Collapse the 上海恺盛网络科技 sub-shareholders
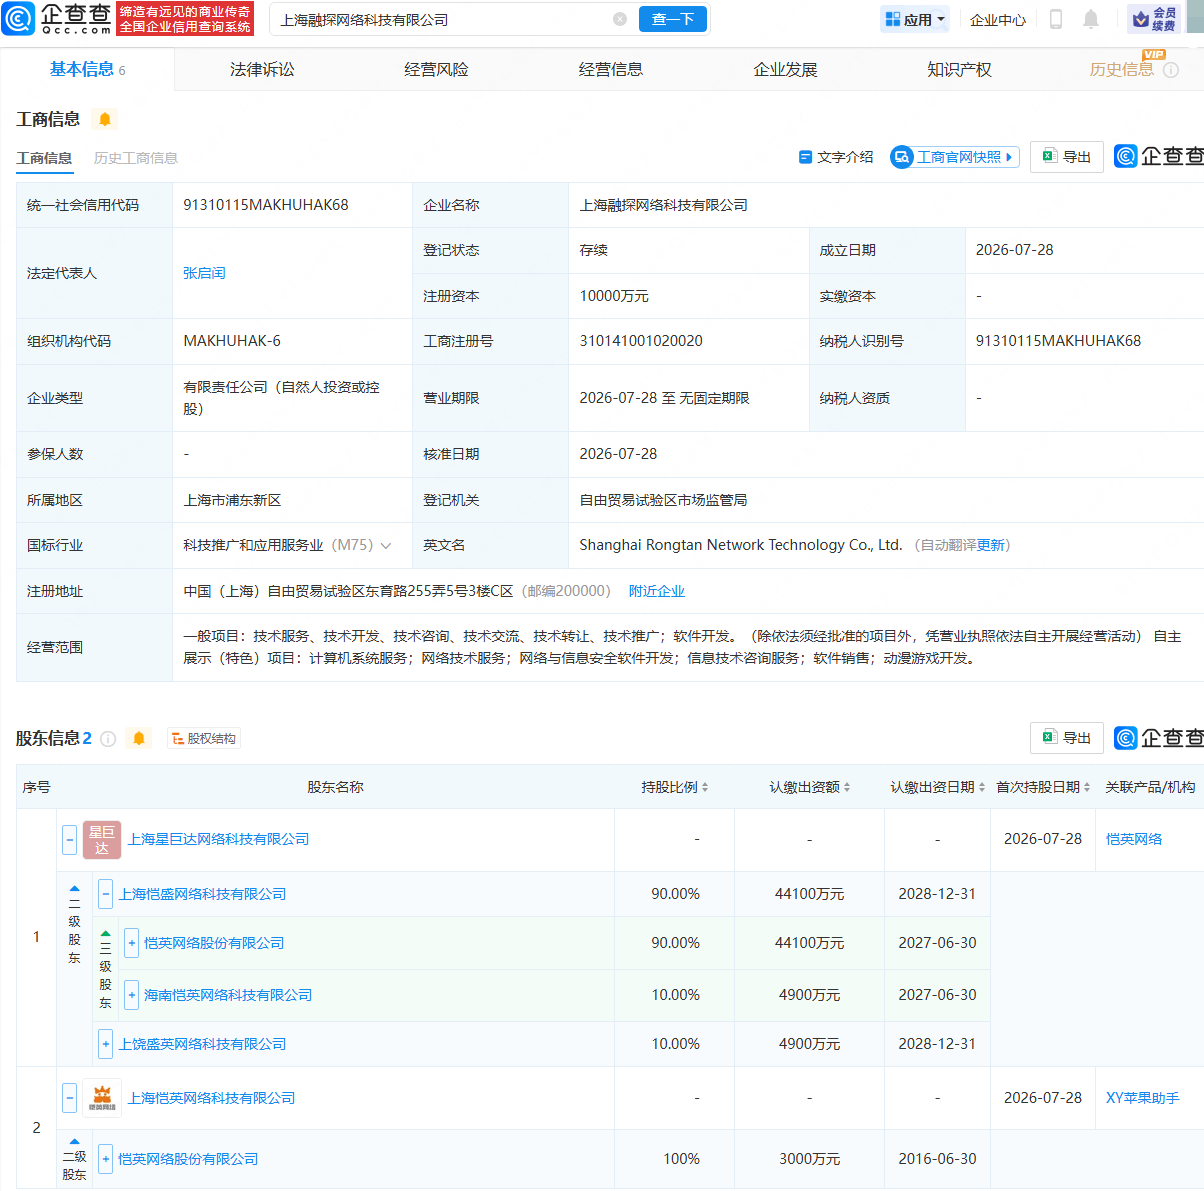Viewport: 1204px width, 1191px height. coord(105,894)
